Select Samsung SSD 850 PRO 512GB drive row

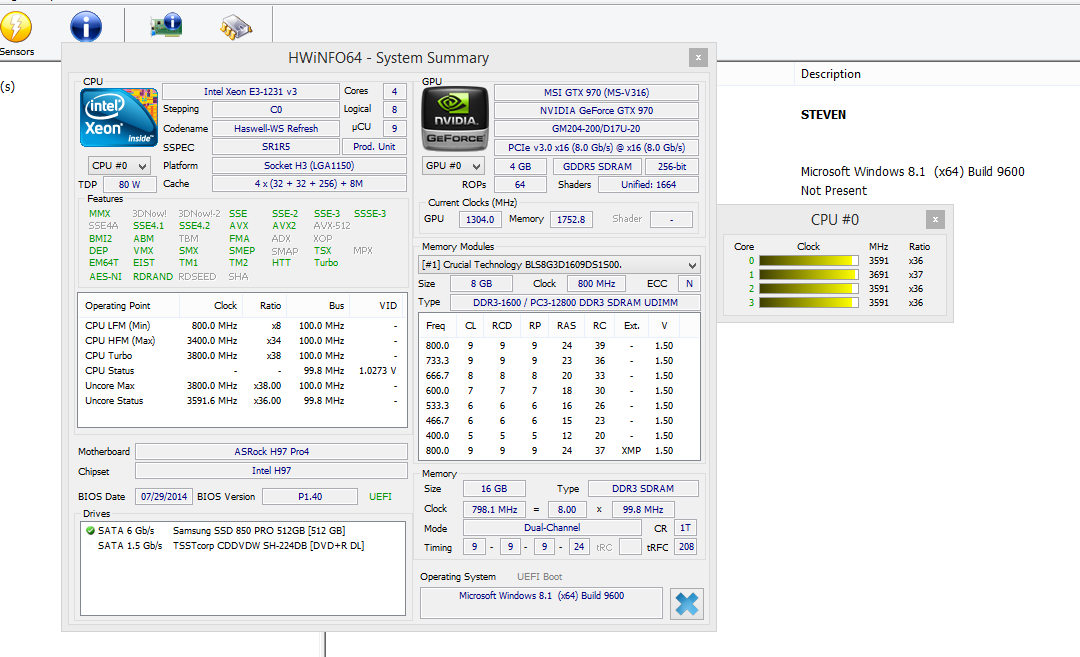(x=242, y=531)
